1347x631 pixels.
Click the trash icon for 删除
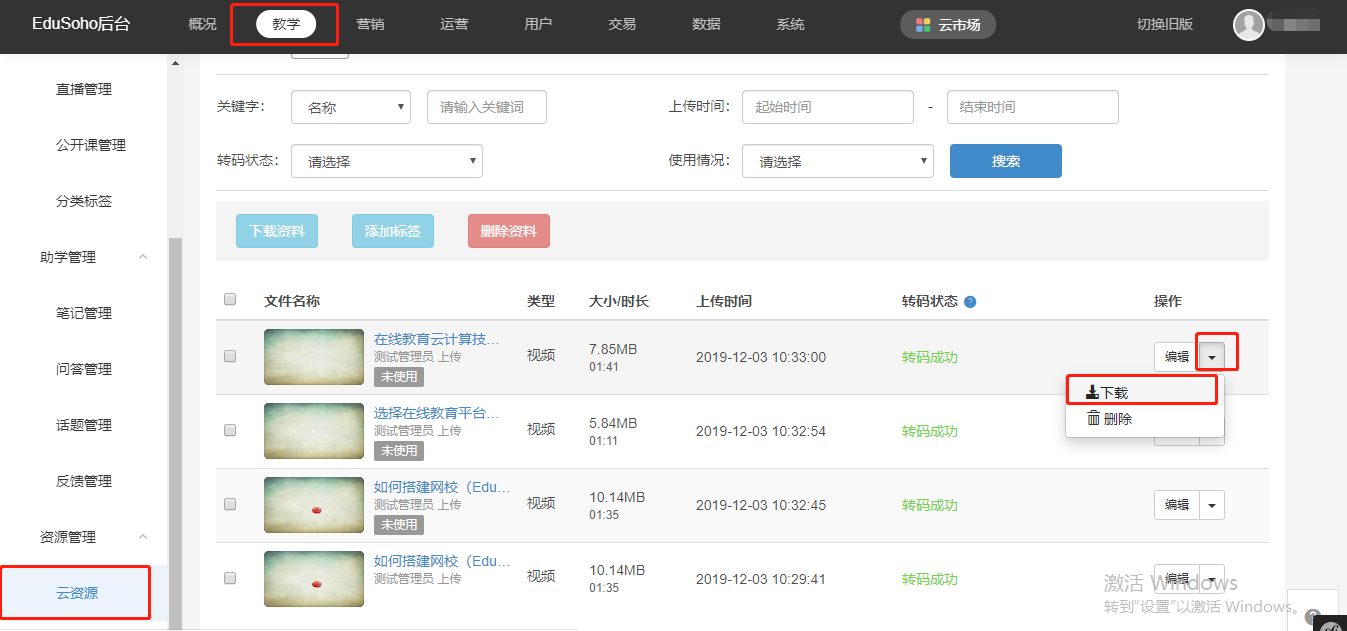[1093, 419]
